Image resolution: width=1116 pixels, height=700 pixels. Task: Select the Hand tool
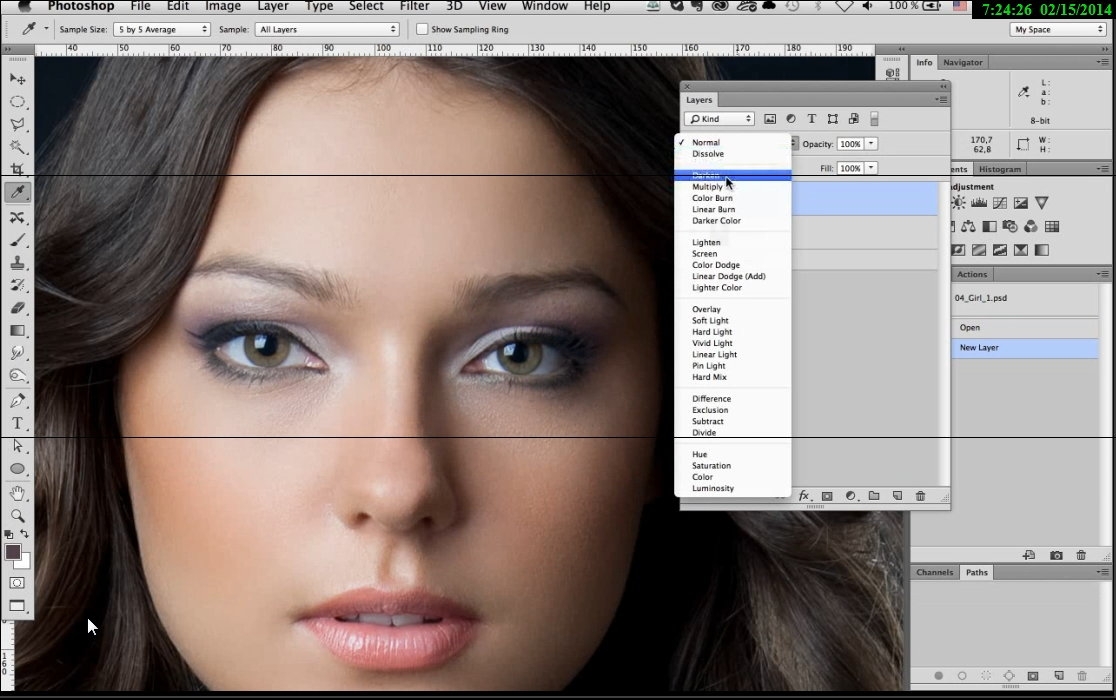(x=17, y=493)
